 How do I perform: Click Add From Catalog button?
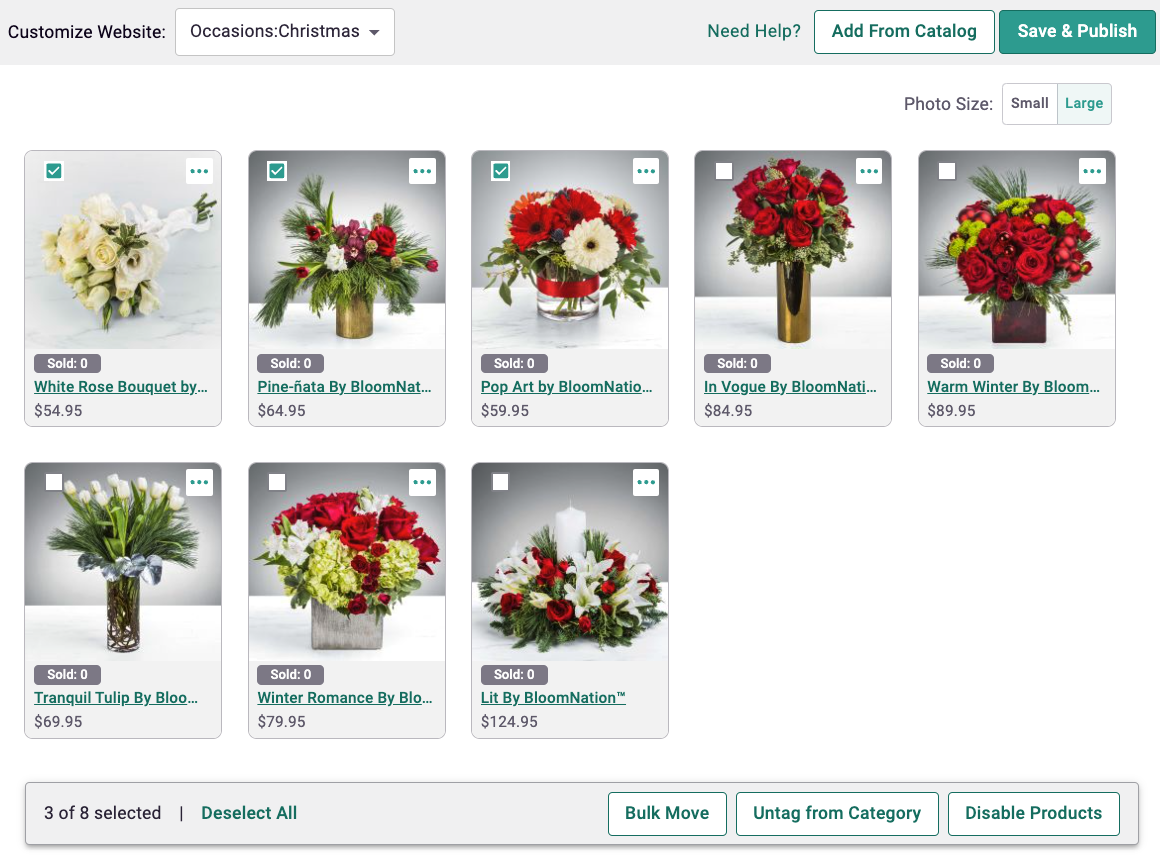904,32
